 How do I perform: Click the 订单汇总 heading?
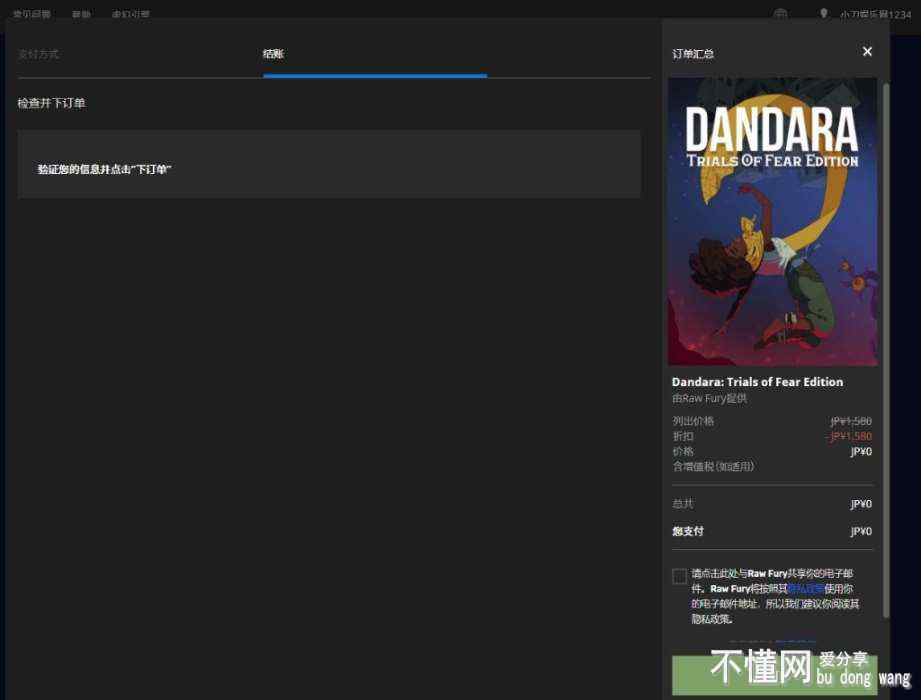(x=693, y=54)
